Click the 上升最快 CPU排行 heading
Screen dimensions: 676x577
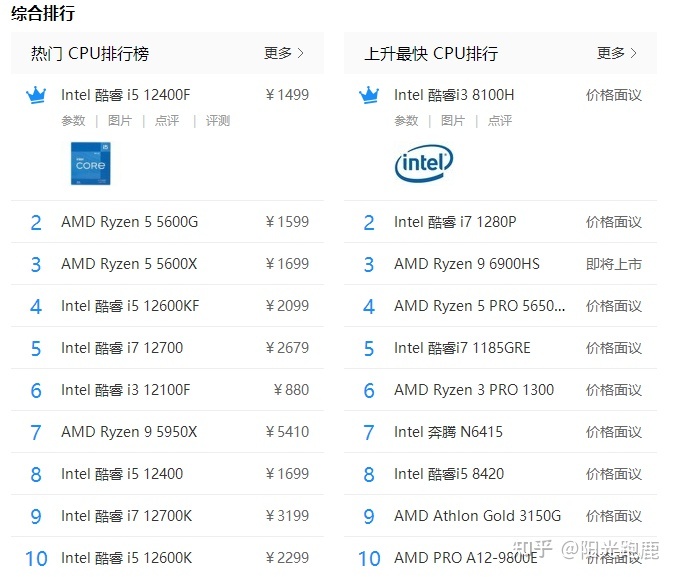(x=431, y=53)
